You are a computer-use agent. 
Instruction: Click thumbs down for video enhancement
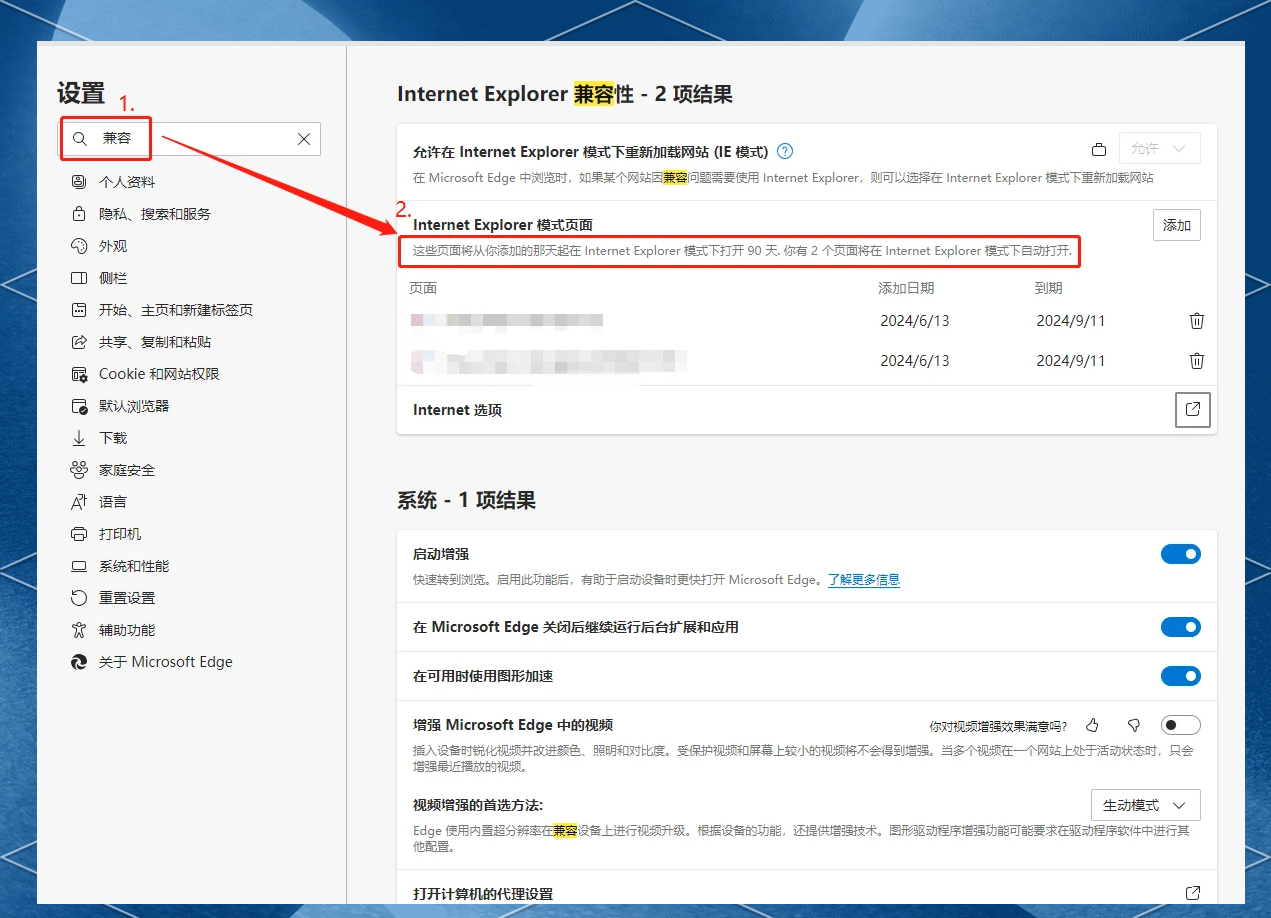pyautogui.click(x=1133, y=726)
